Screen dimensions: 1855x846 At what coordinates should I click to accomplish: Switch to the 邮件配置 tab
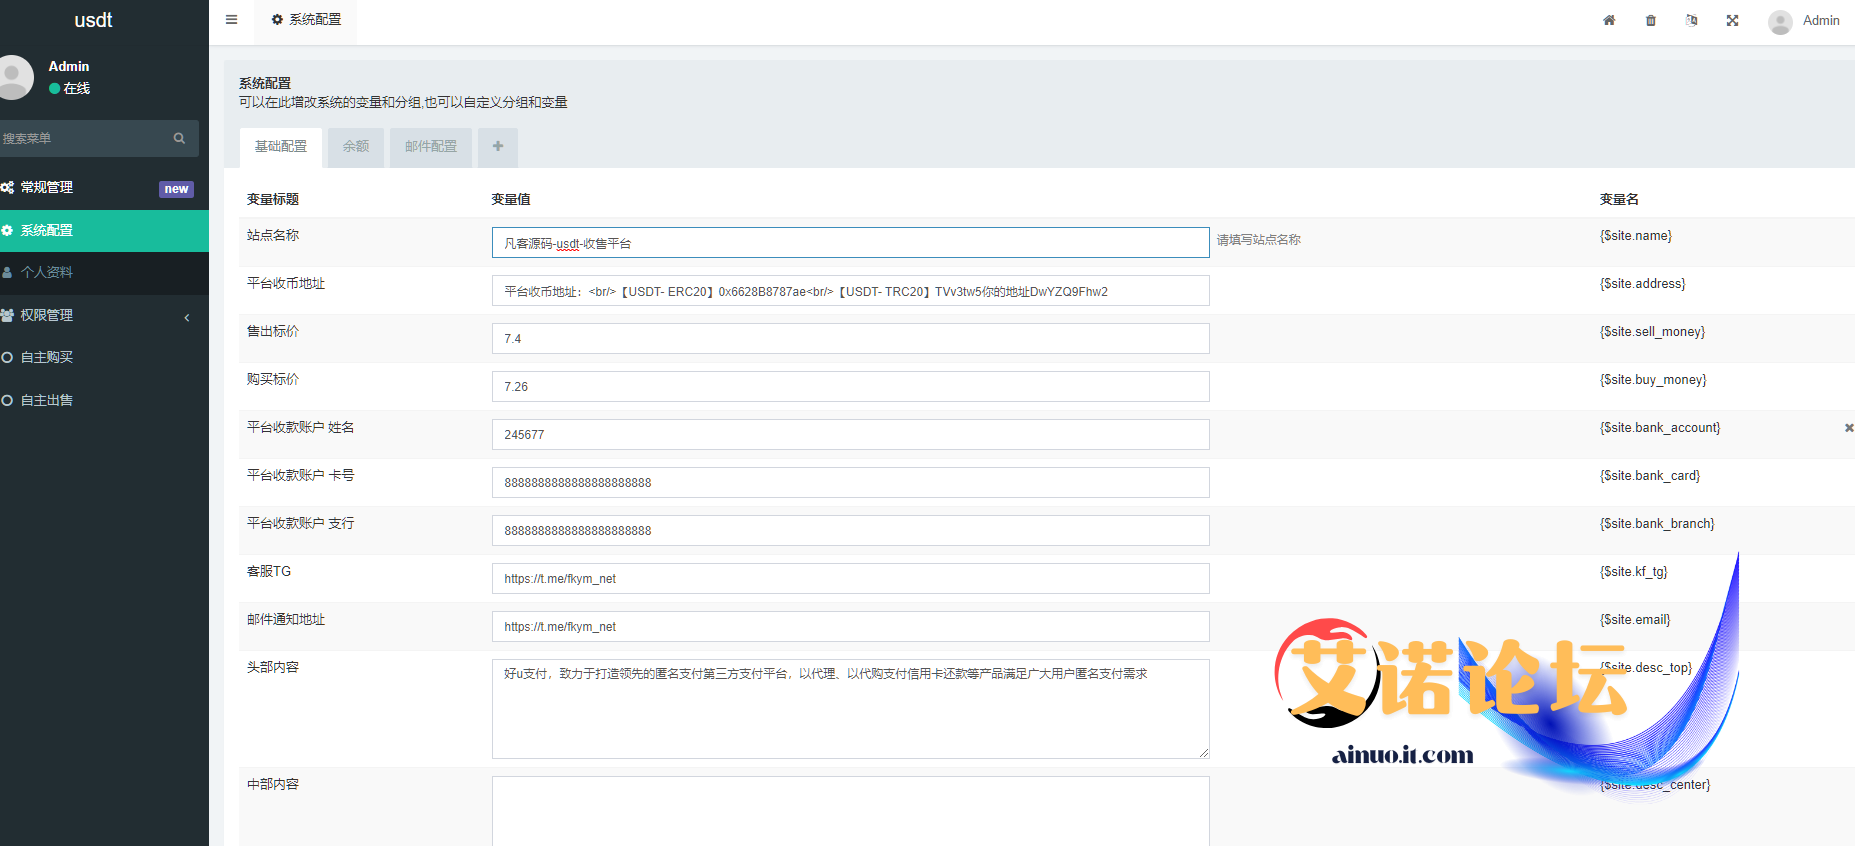pos(431,147)
